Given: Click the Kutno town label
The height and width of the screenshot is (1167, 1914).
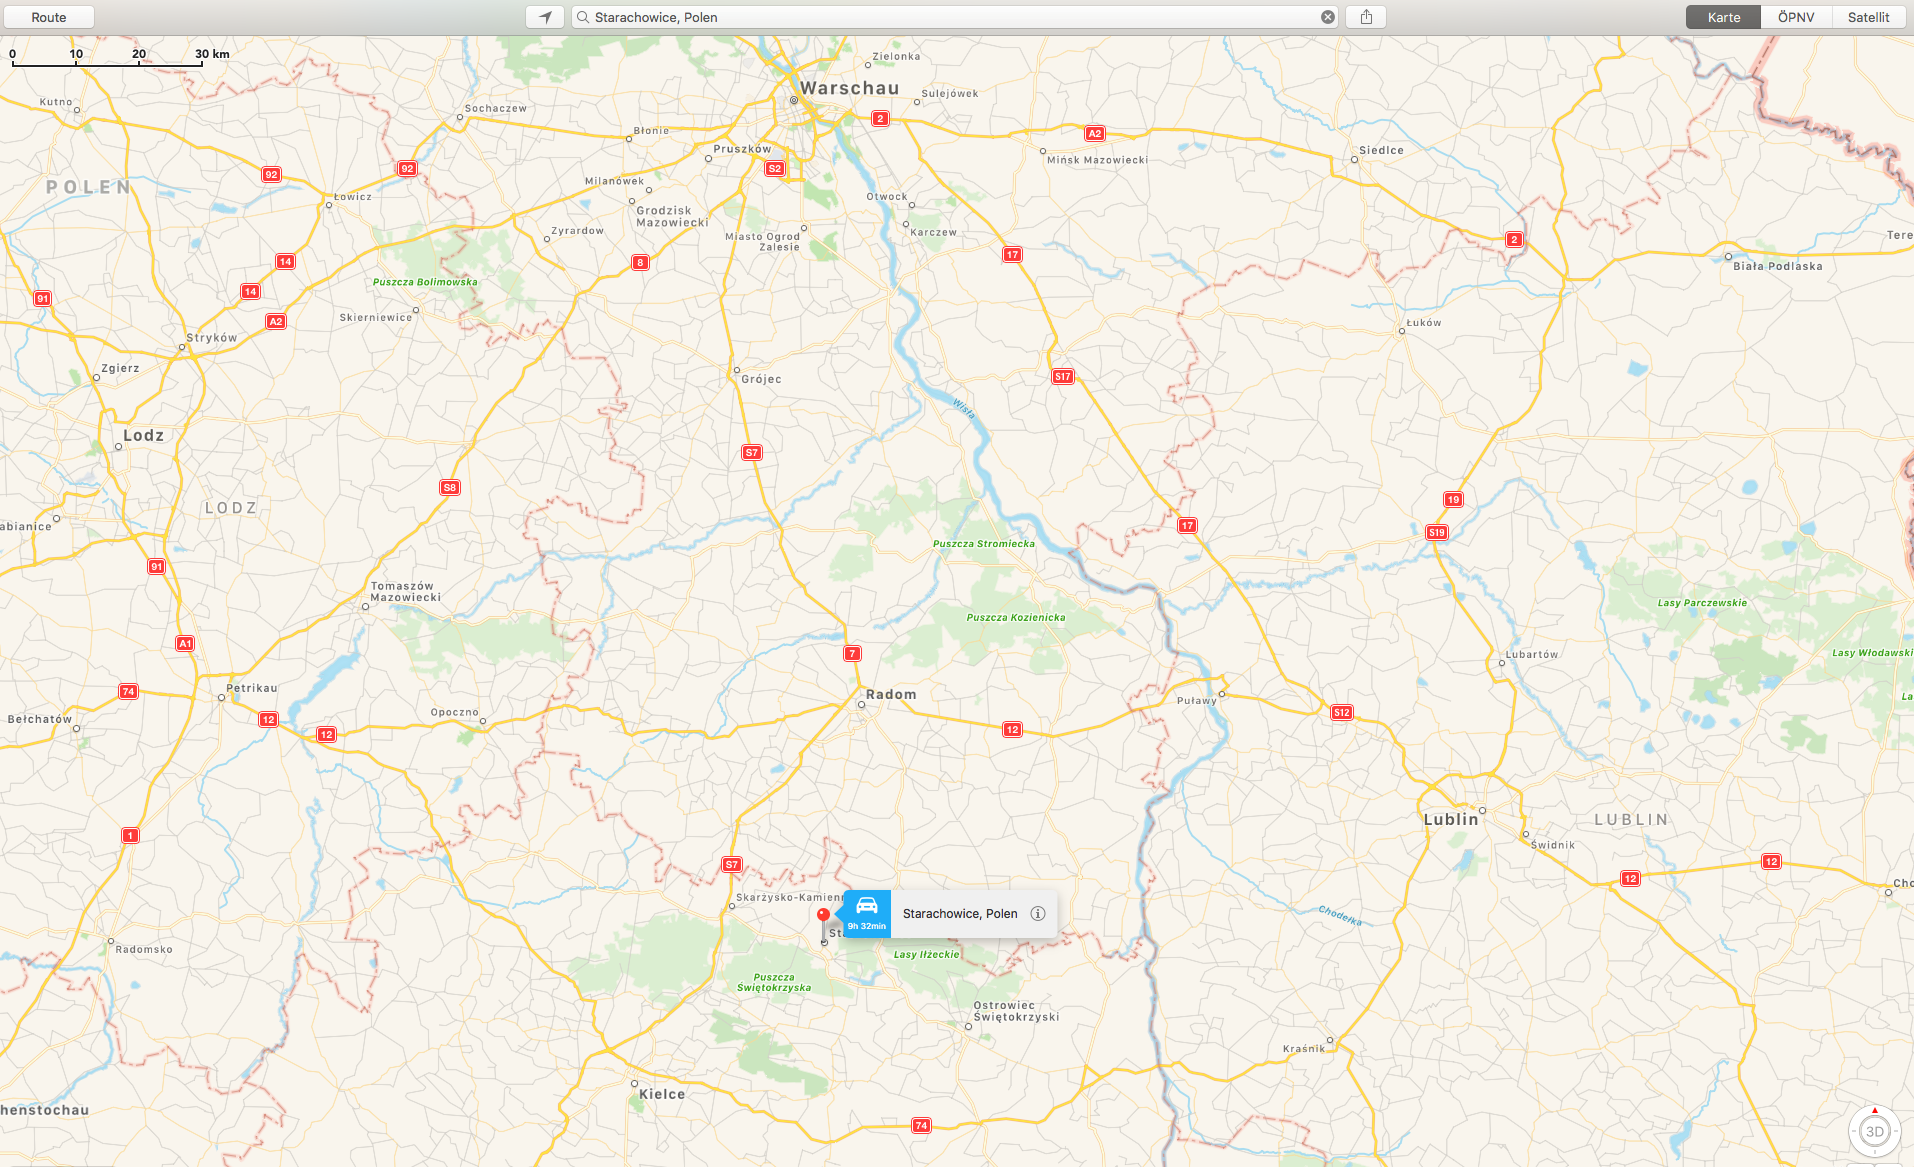Looking at the screenshot, I should point(55,101).
